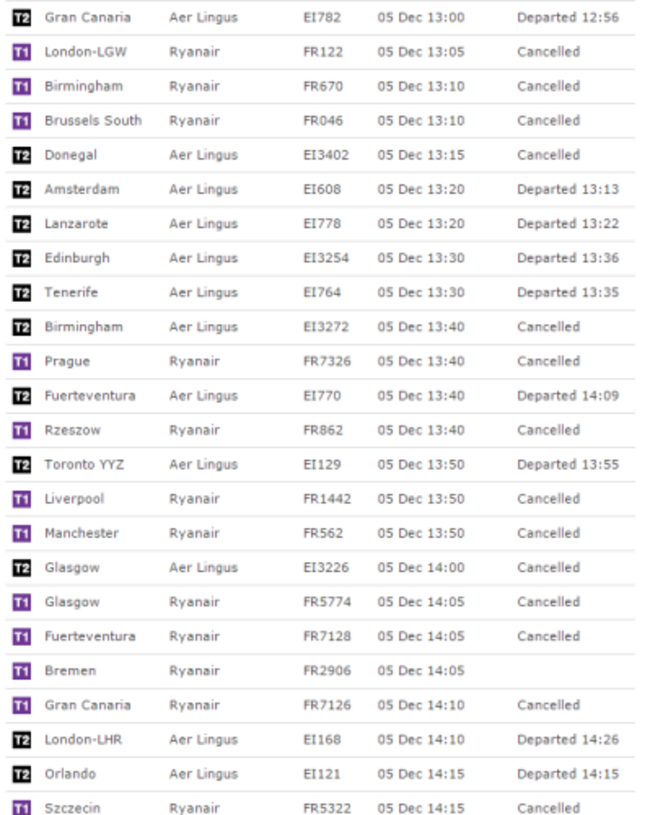Click the 'Departed 12:56' status for EI782

pos(567,18)
